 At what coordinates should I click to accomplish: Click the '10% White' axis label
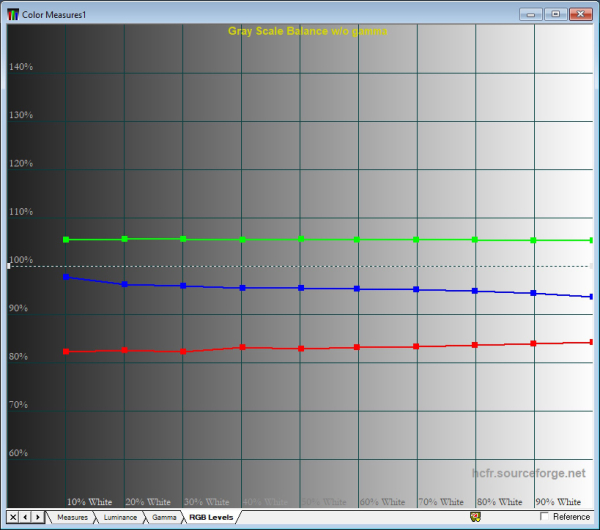pyautogui.click(x=90, y=502)
